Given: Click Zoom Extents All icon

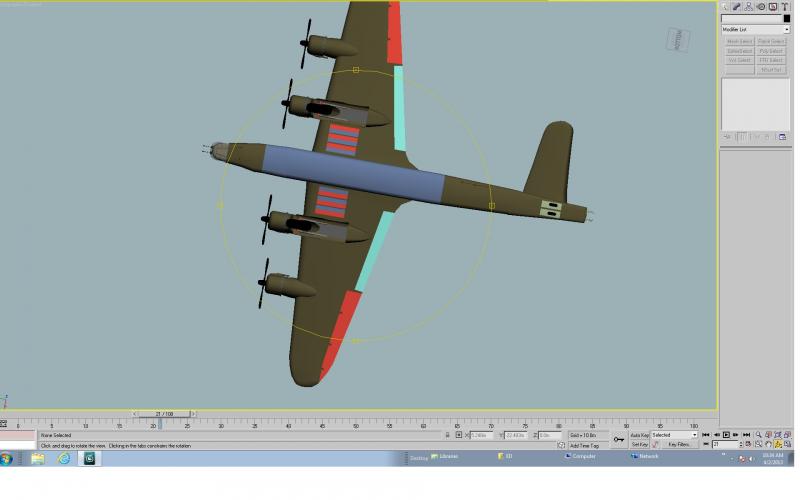Looking at the screenshot, I should coord(788,435).
